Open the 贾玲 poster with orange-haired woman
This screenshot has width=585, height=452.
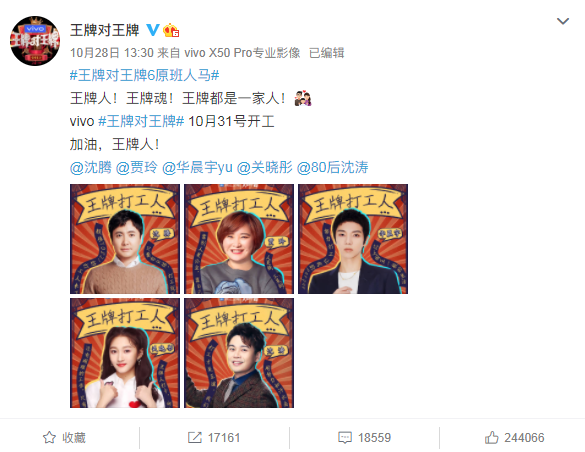(239, 239)
